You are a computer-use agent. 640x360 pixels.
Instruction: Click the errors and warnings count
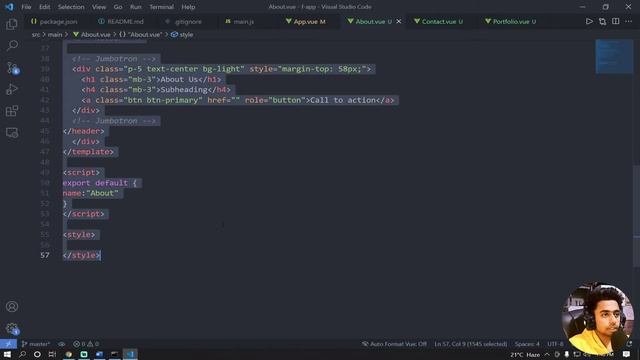pos(86,344)
